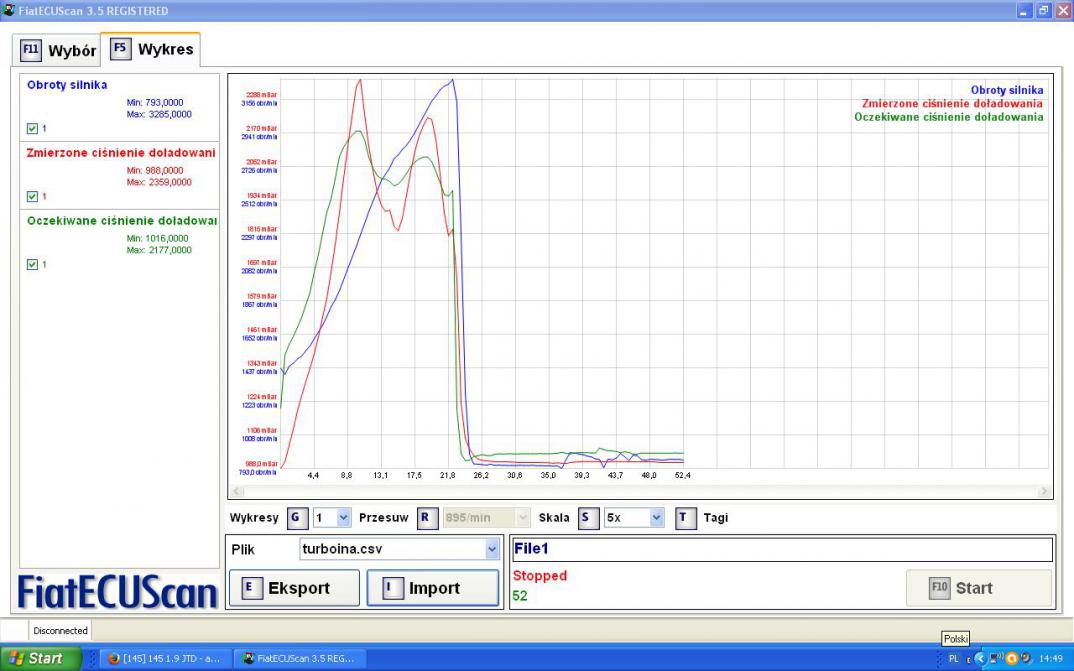Screen dimensions: 1074x671
Task: Click the horizontal scrollbar under the graph
Action: coord(640,492)
